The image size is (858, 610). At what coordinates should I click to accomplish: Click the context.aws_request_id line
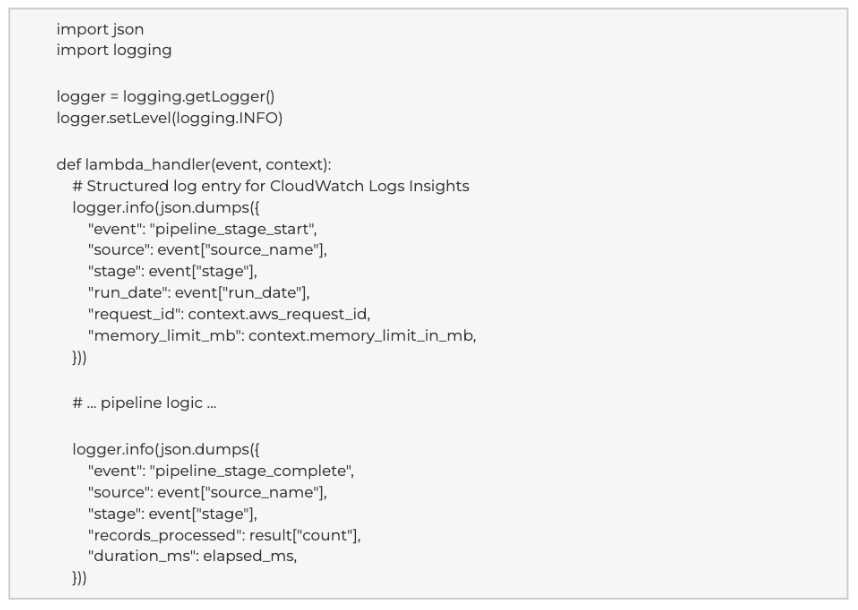click(x=229, y=314)
